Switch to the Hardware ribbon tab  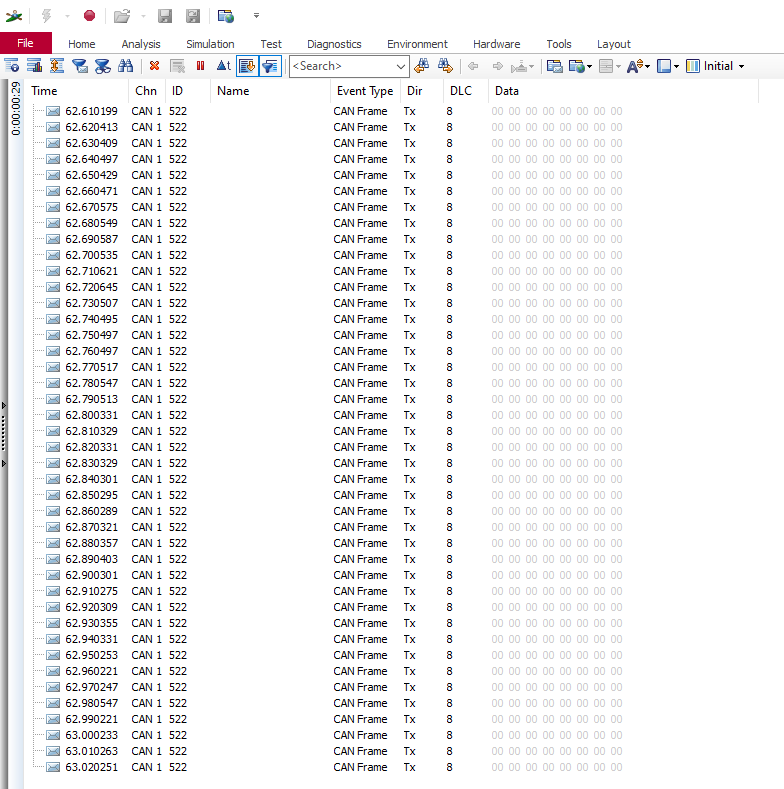[x=497, y=44]
